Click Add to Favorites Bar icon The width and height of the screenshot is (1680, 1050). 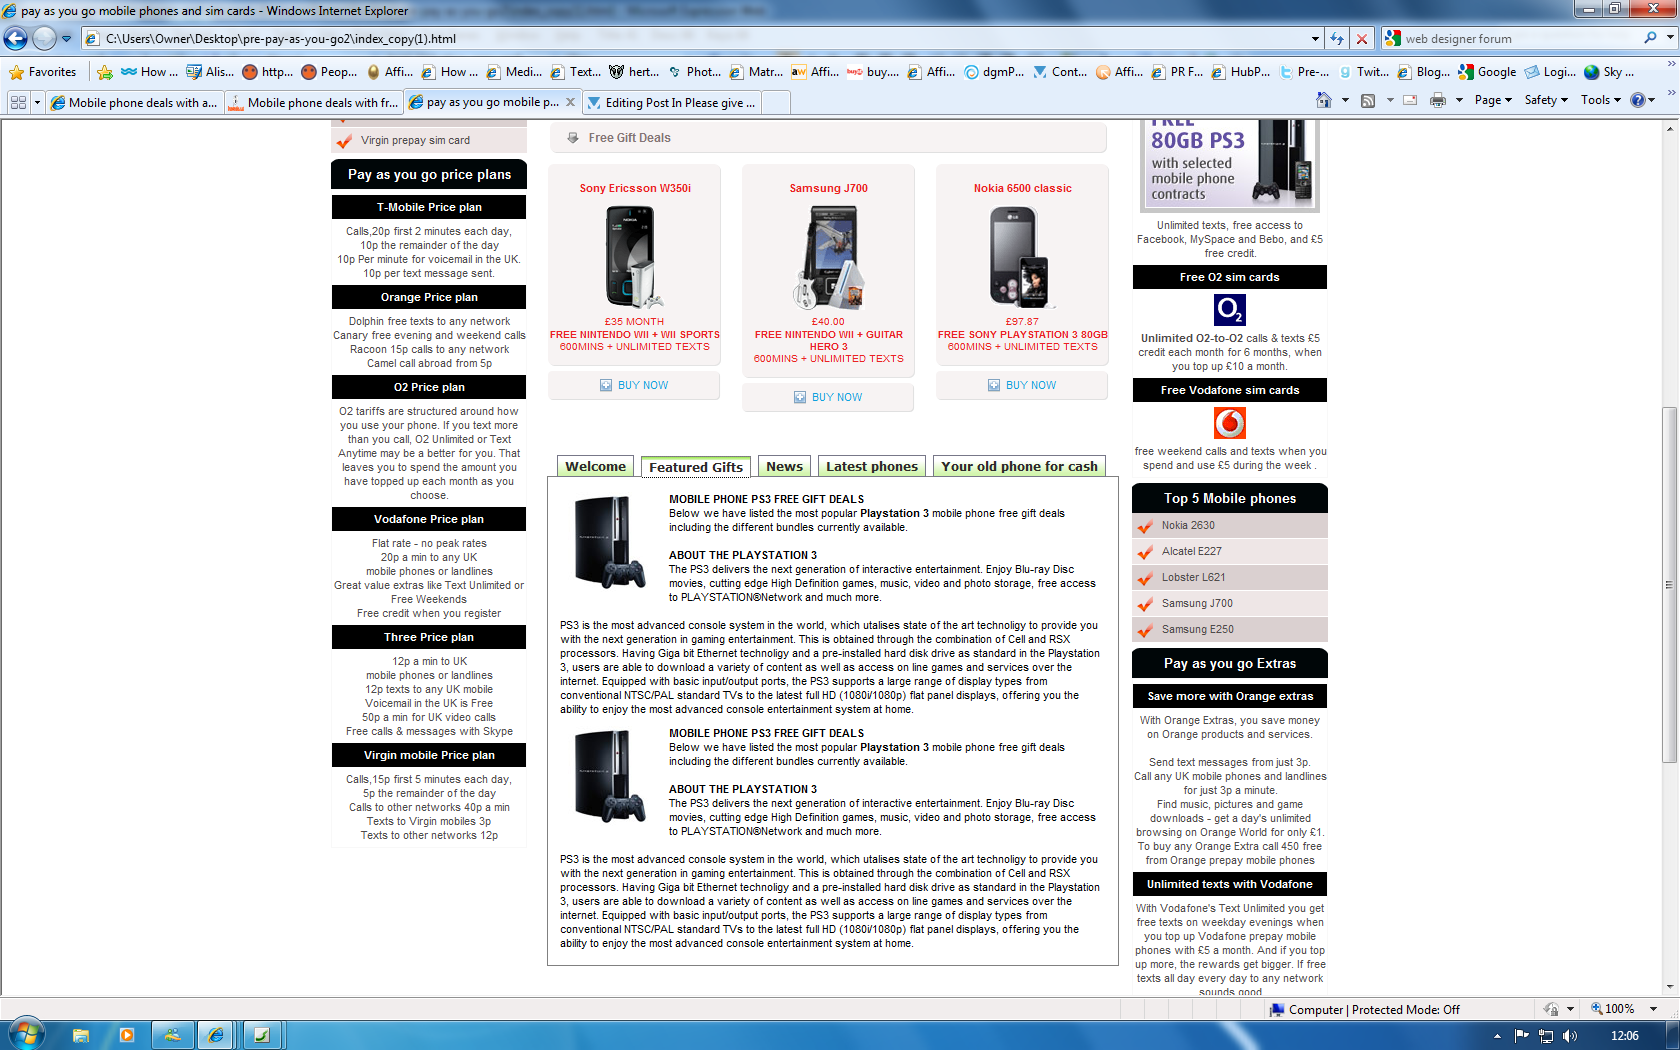coord(104,72)
